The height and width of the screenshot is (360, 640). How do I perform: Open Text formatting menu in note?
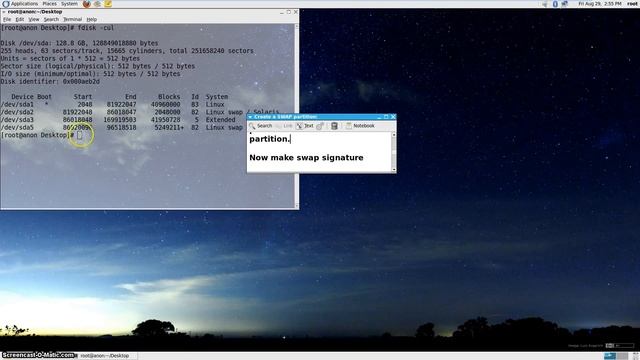(x=305, y=126)
